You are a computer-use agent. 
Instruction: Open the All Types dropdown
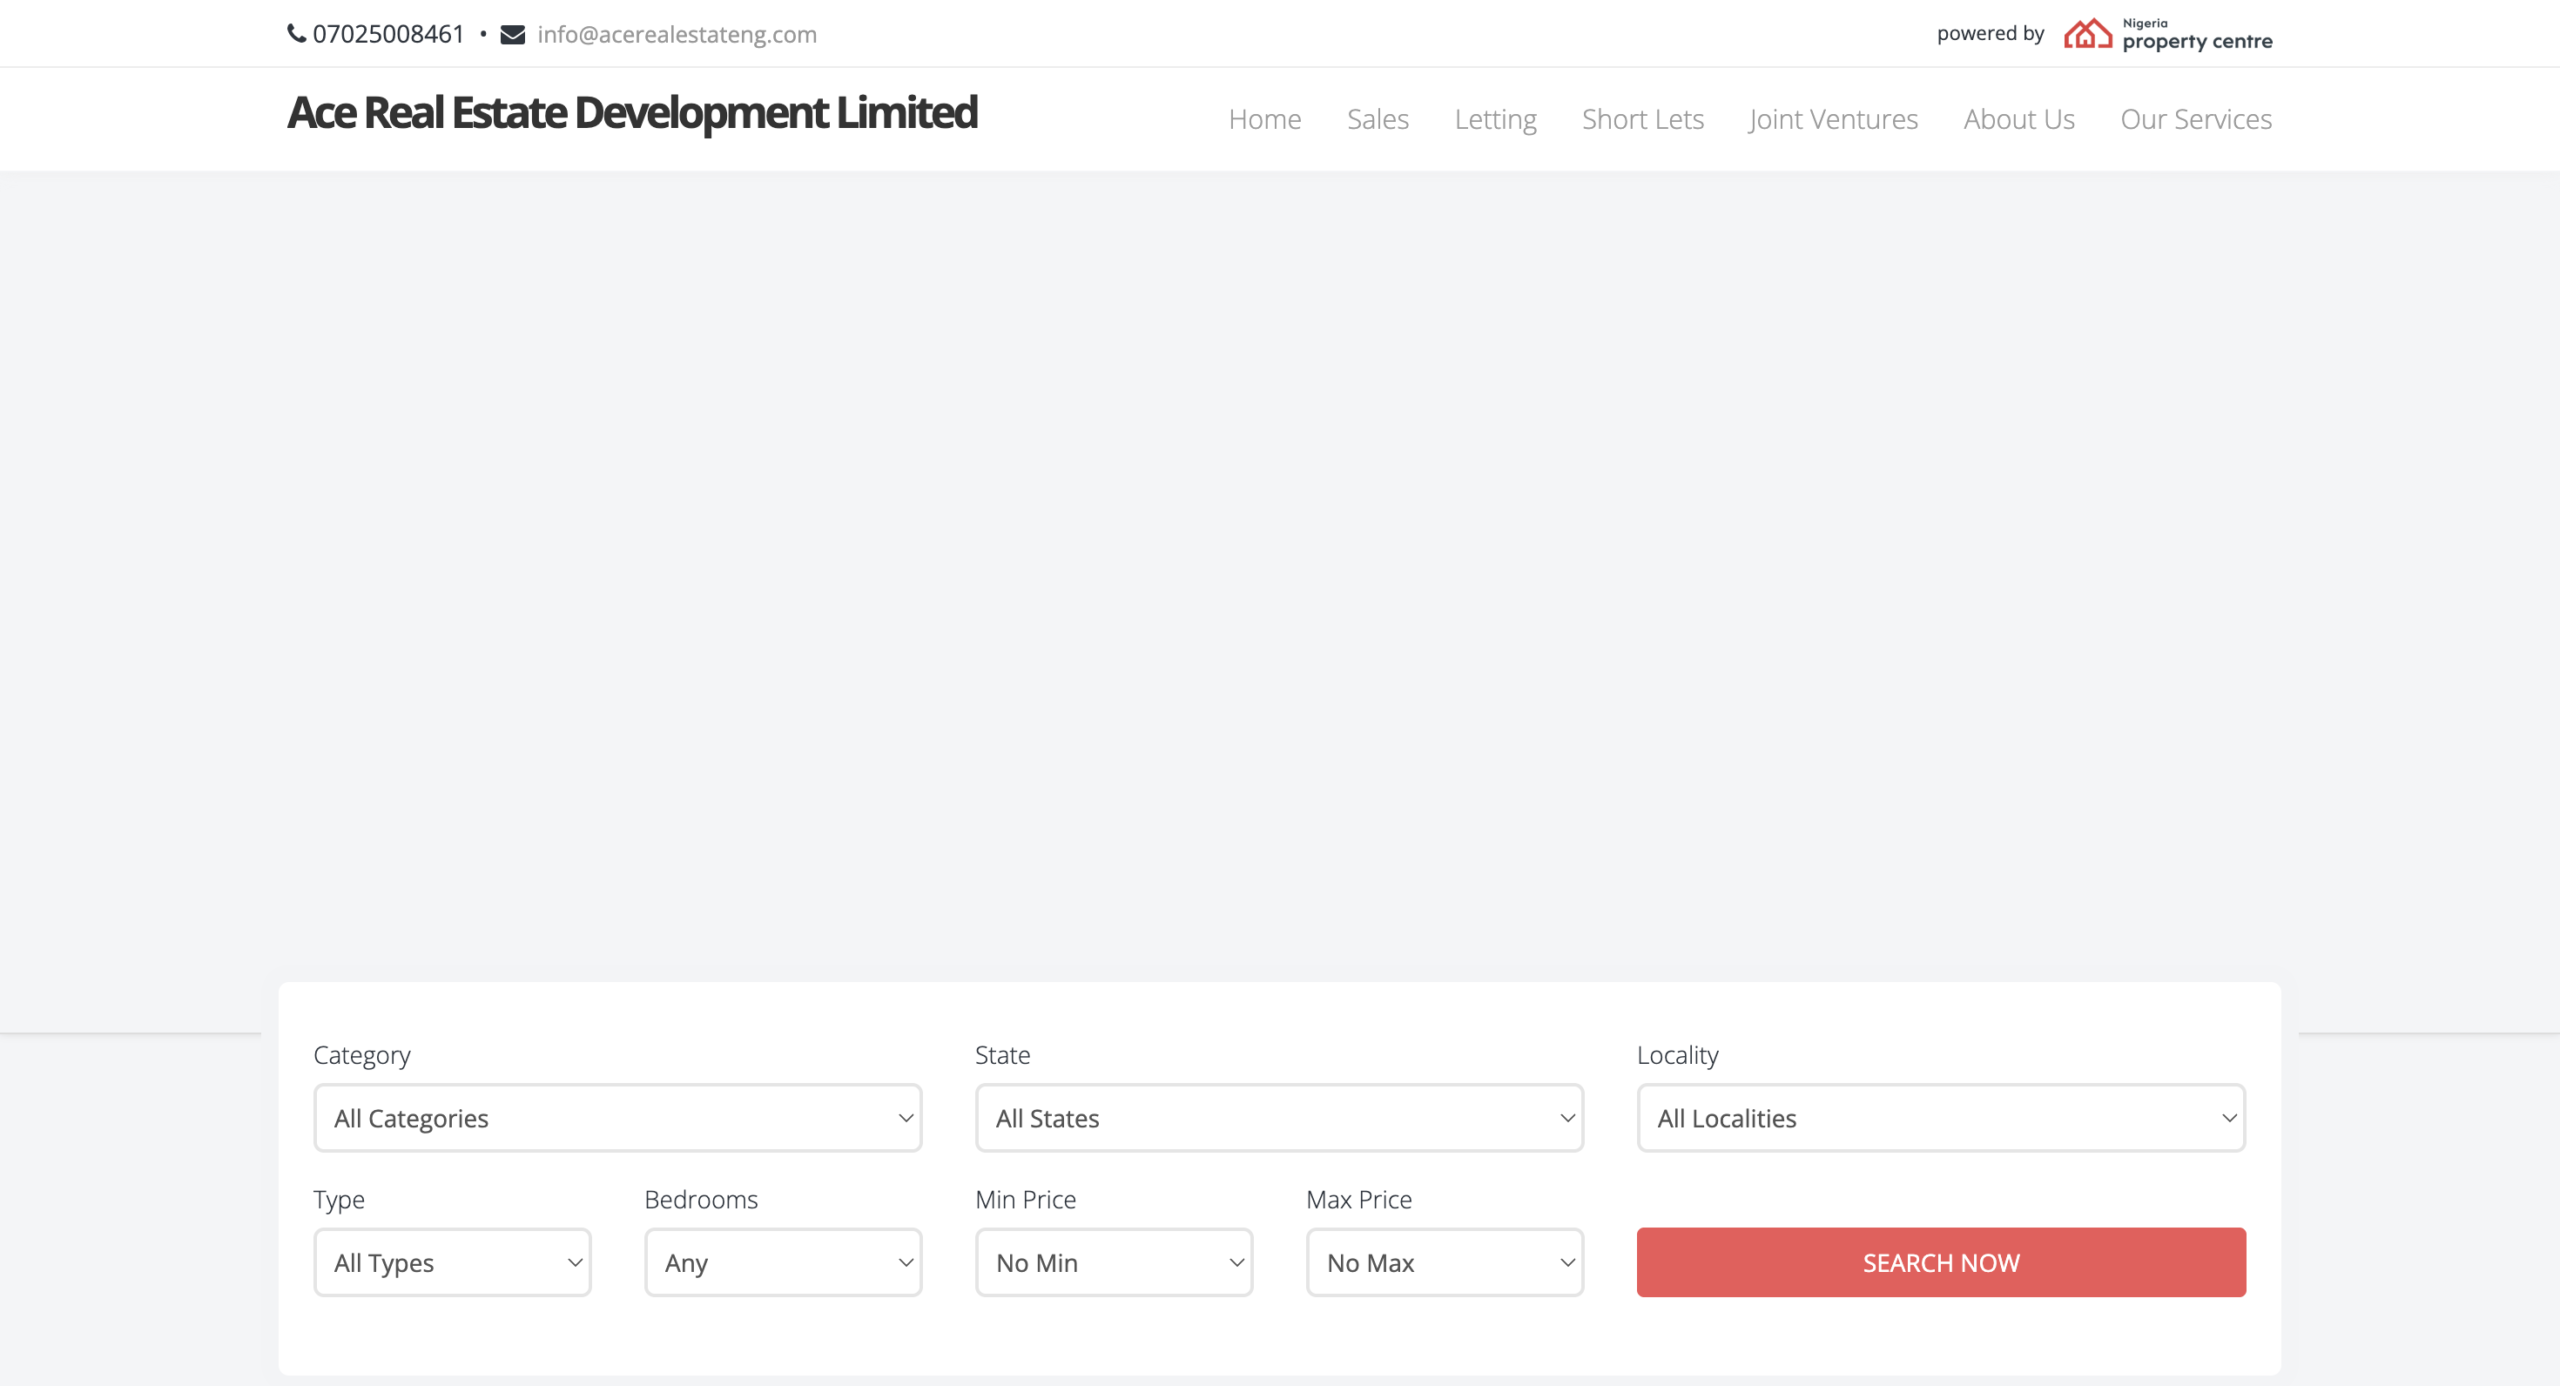pos(452,1262)
